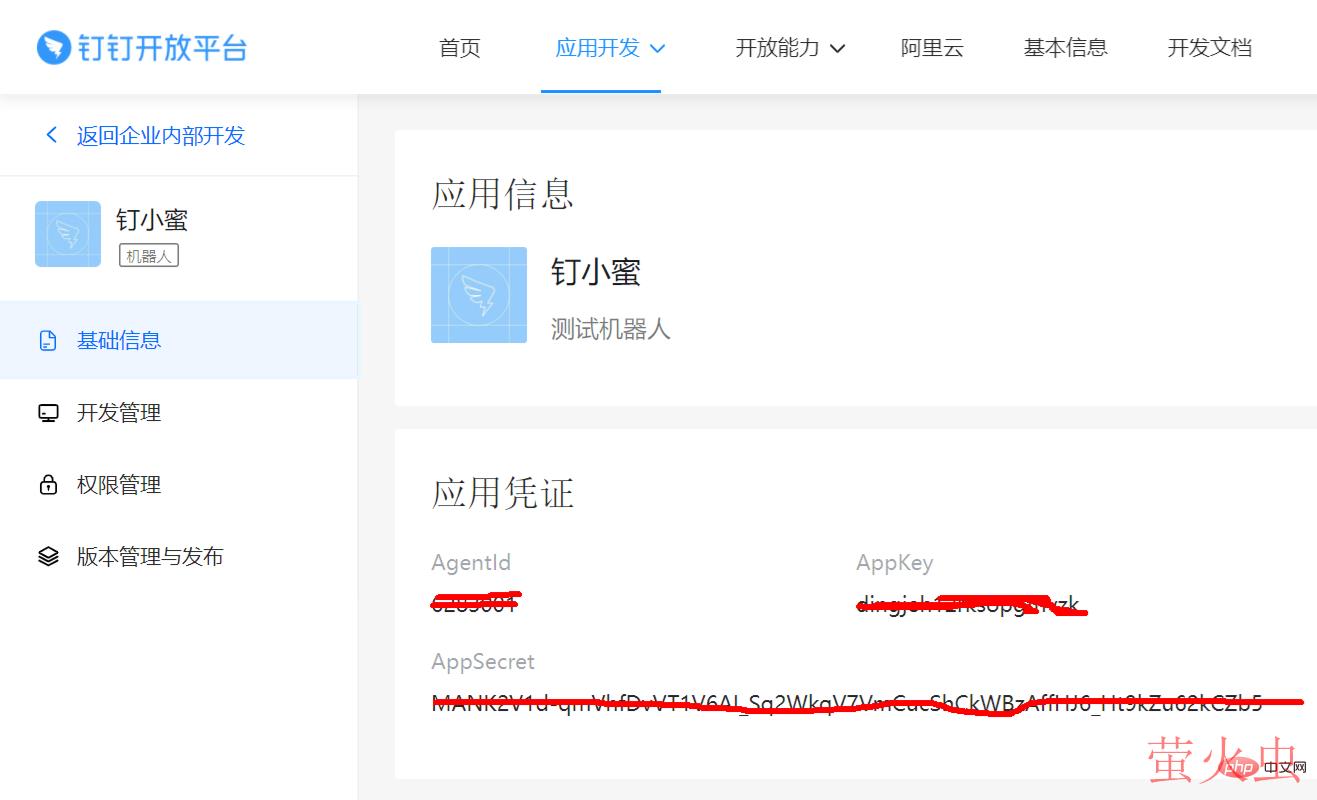
Task: Click the 机器人 tag under 钉小蜜
Action: click(x=149, y=255)
